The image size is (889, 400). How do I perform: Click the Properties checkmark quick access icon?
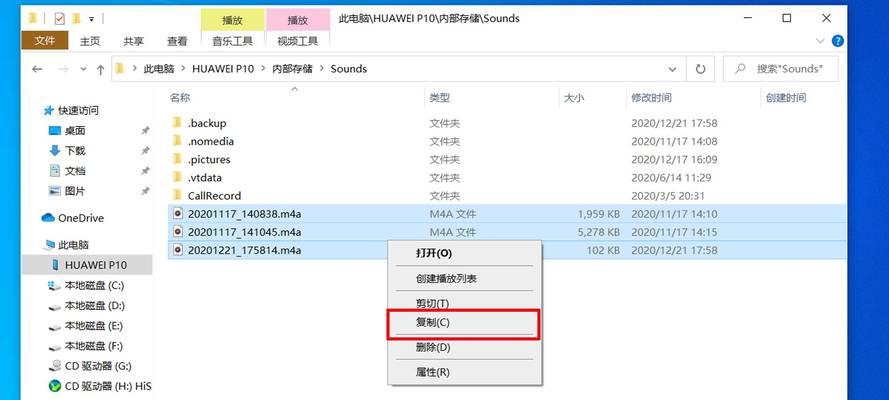tap(60, 18)
